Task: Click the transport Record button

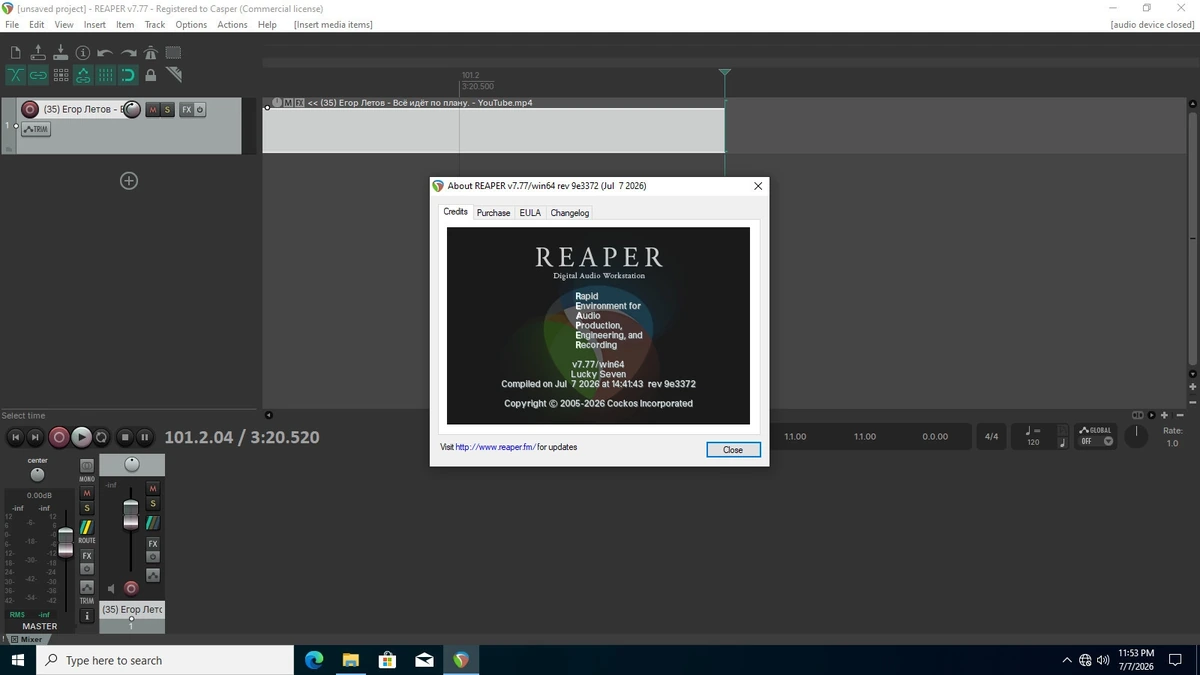Action: [59, 437]
